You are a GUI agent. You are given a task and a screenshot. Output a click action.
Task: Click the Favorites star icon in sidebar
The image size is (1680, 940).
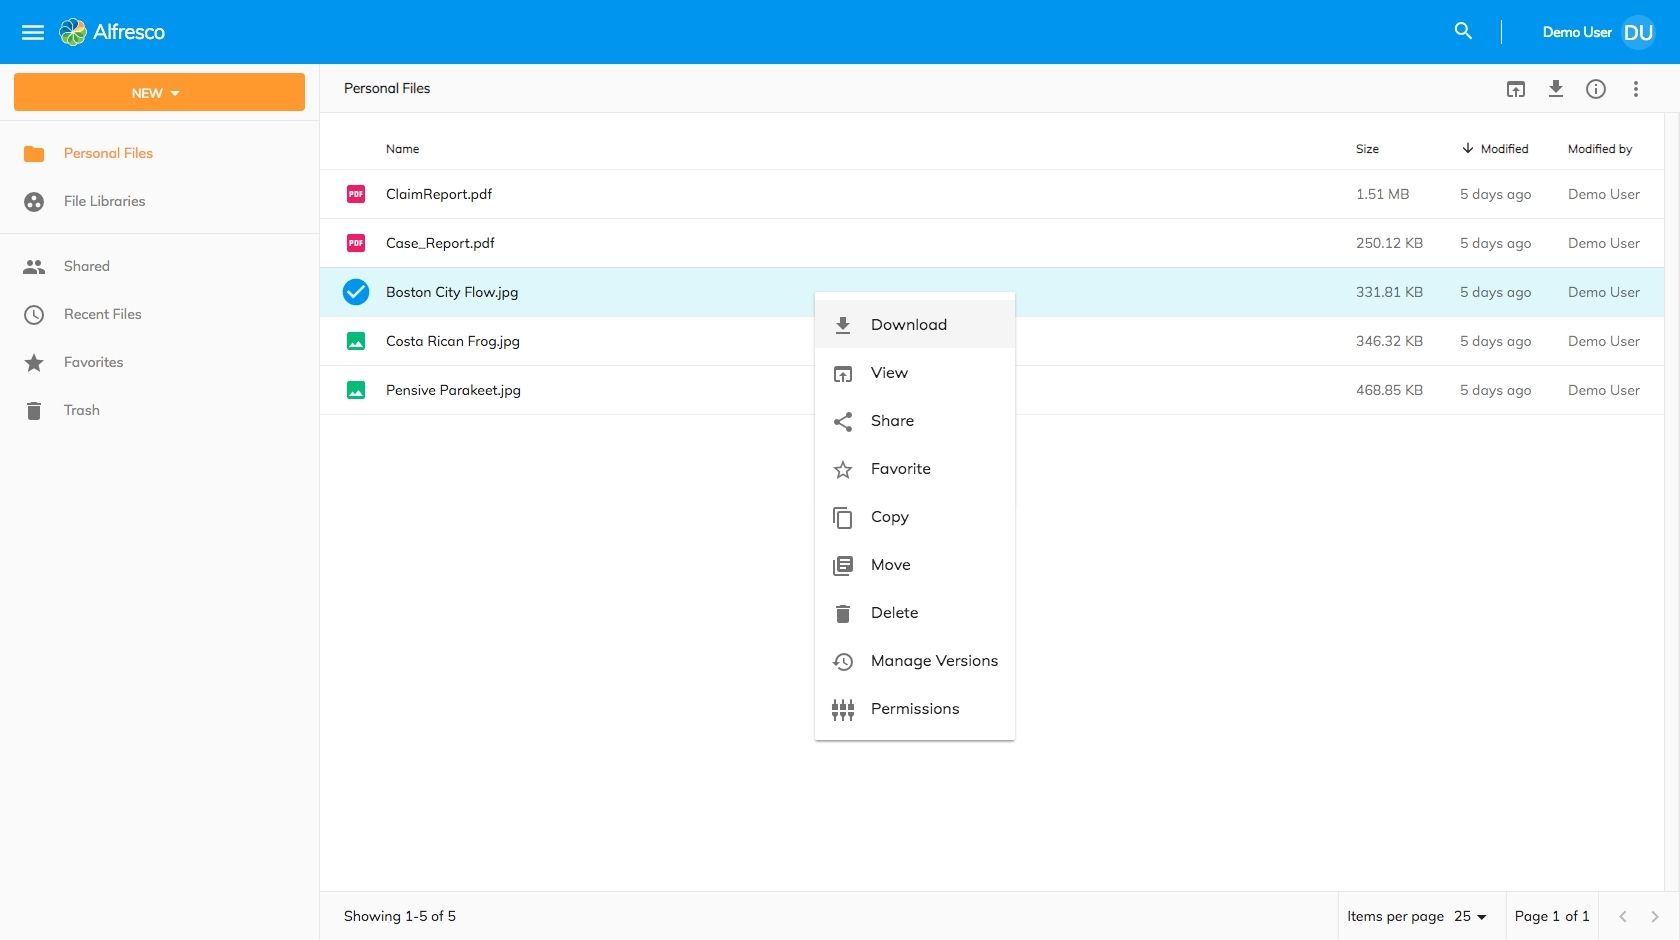pyautogui.click(x=34, y=363)
